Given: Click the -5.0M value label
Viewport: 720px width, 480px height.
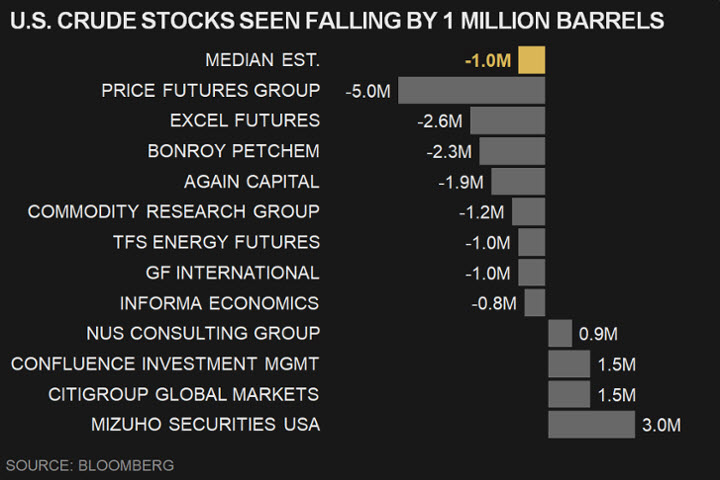Looking at the screenshot, I should click(367, 91).
